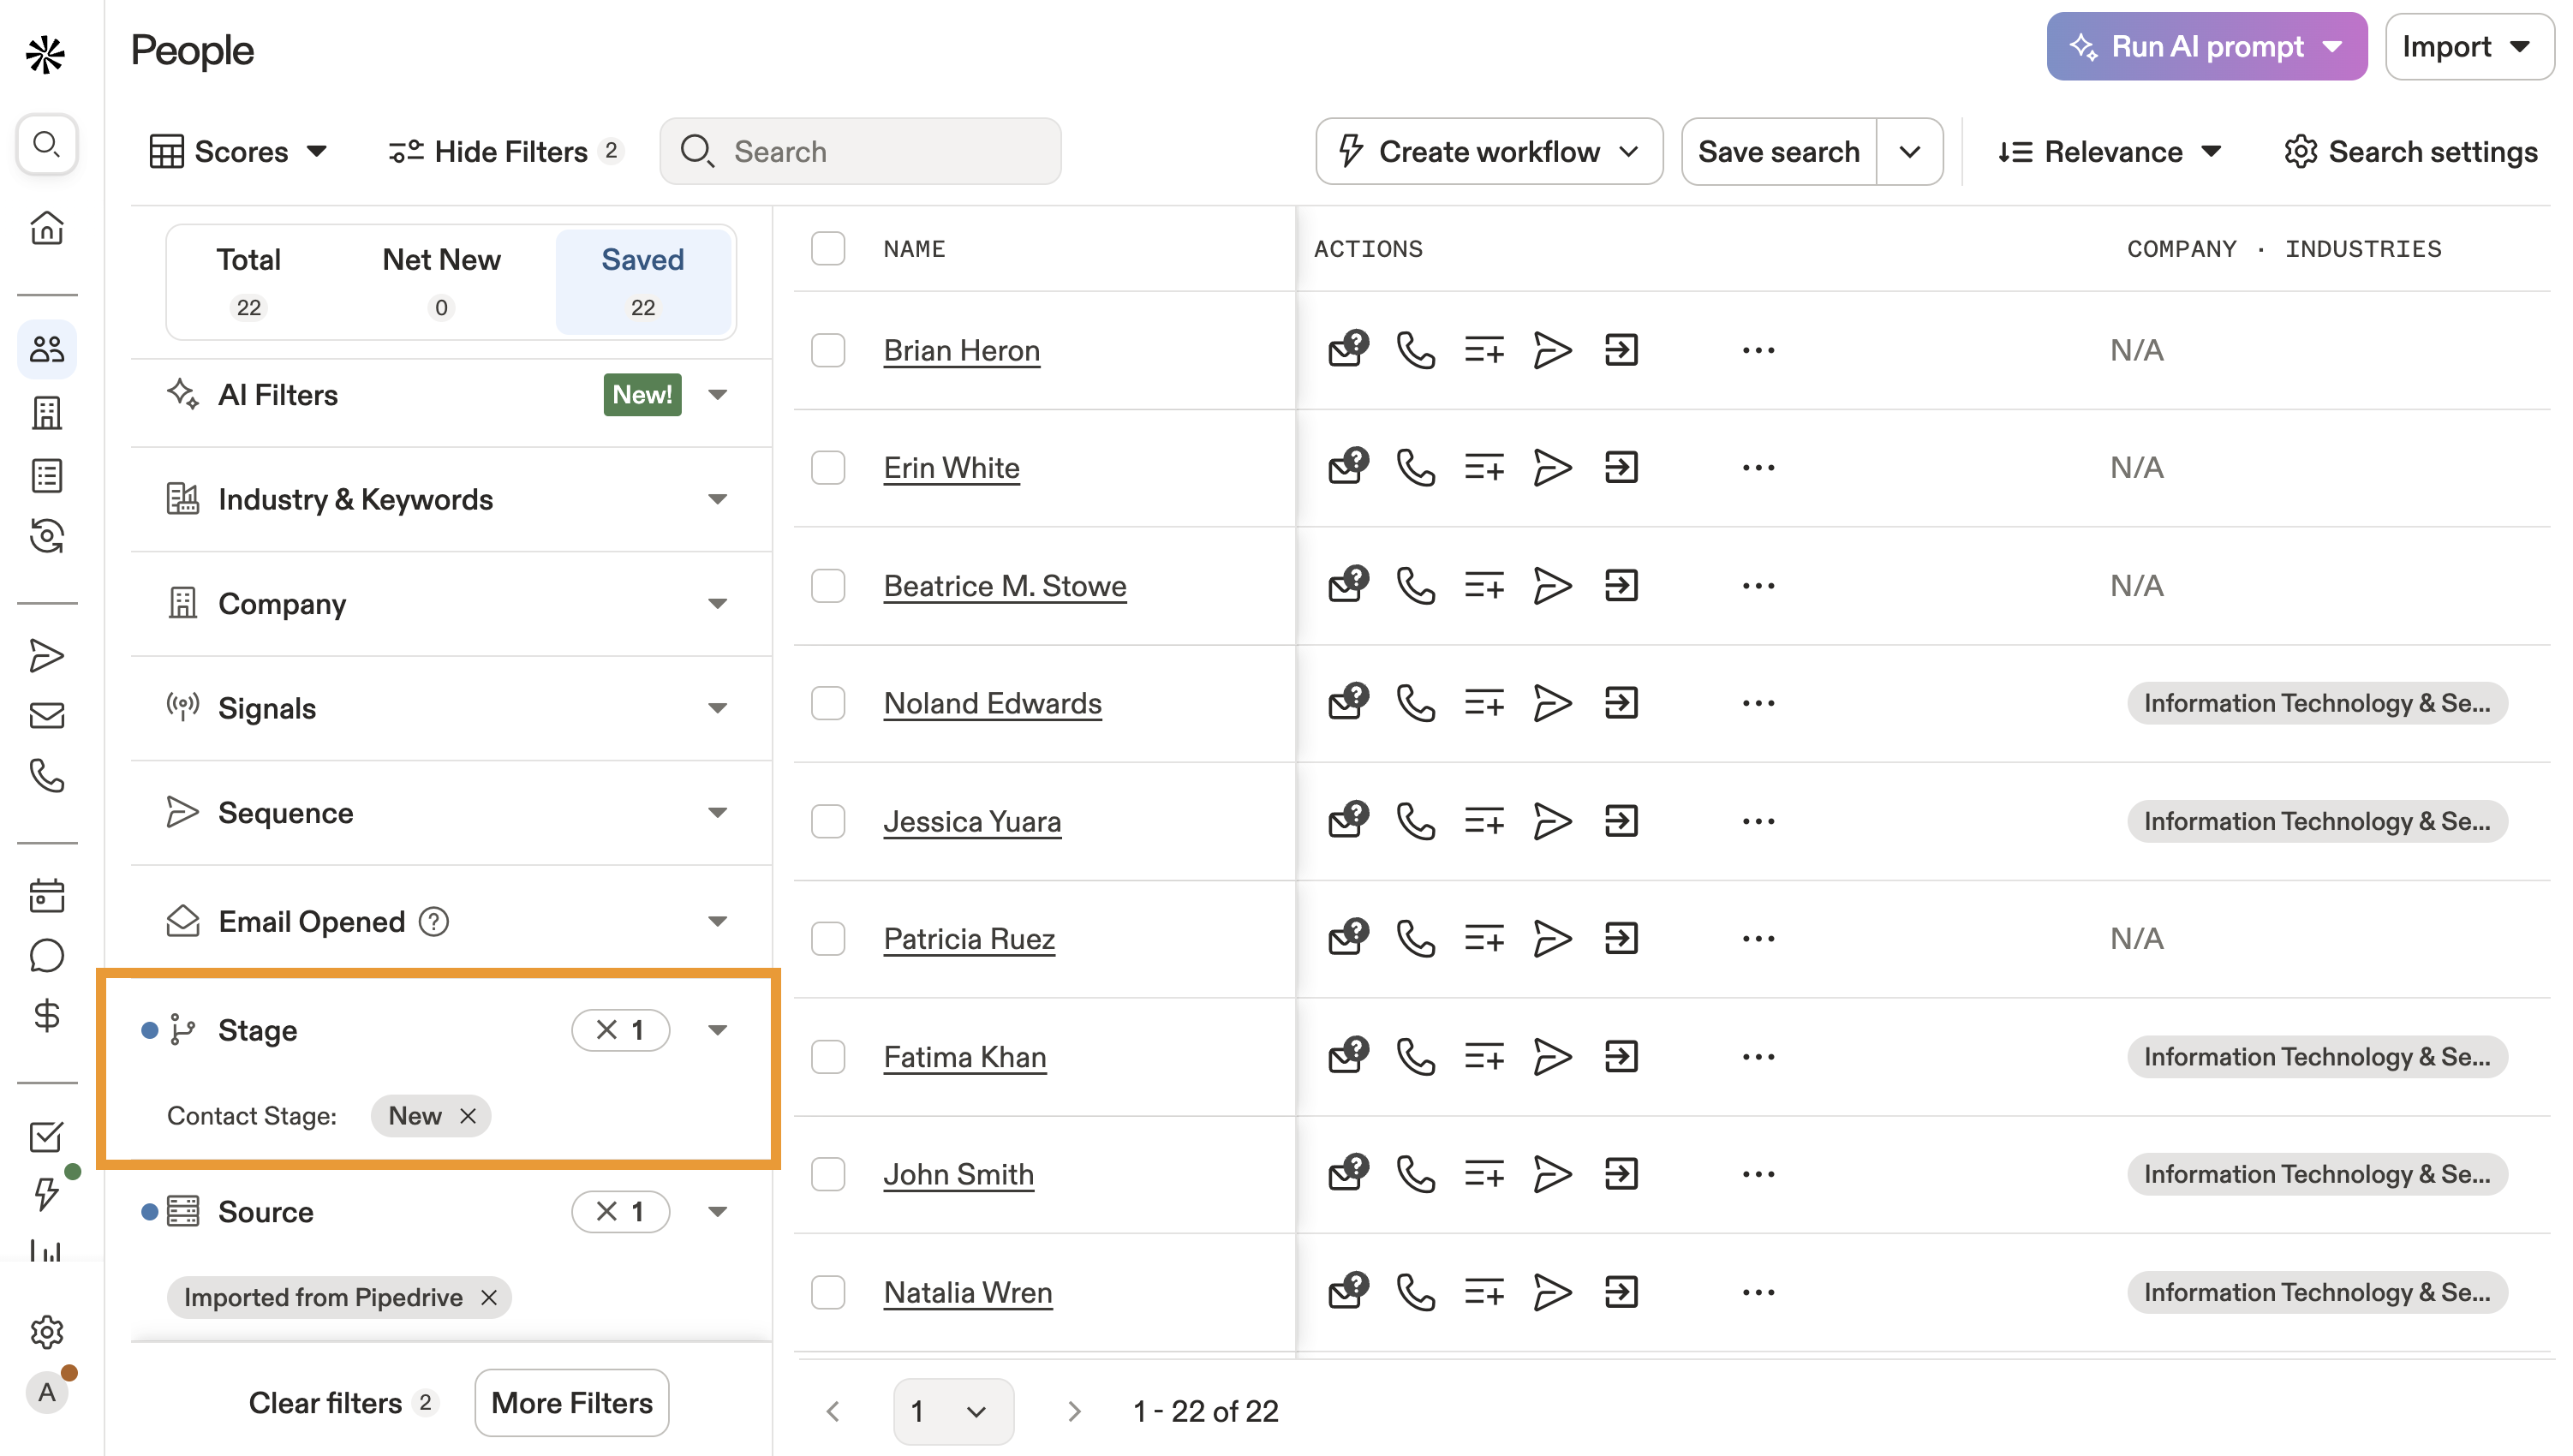The height and width of the screenshot is (1456, 2573).
Task: Click Clear filters
Action: pos(343,1404)
